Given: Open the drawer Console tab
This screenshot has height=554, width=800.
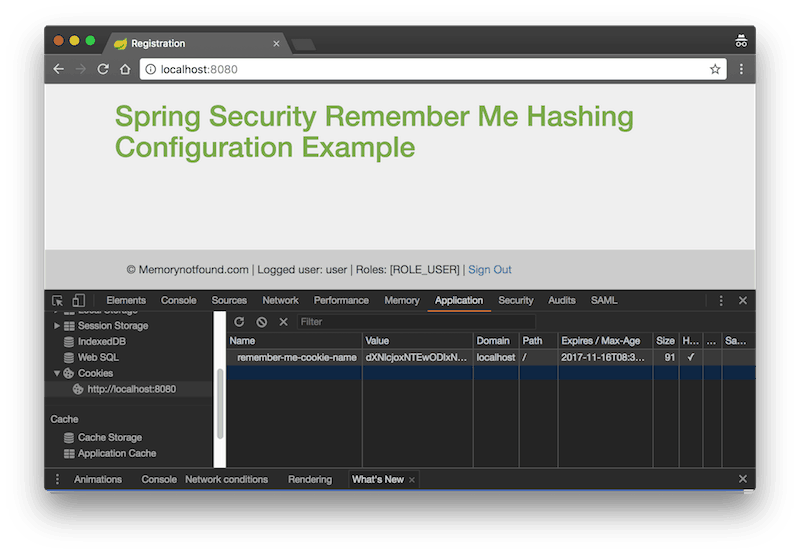Looking at the screenshot, I should click(x=159, y=480).
